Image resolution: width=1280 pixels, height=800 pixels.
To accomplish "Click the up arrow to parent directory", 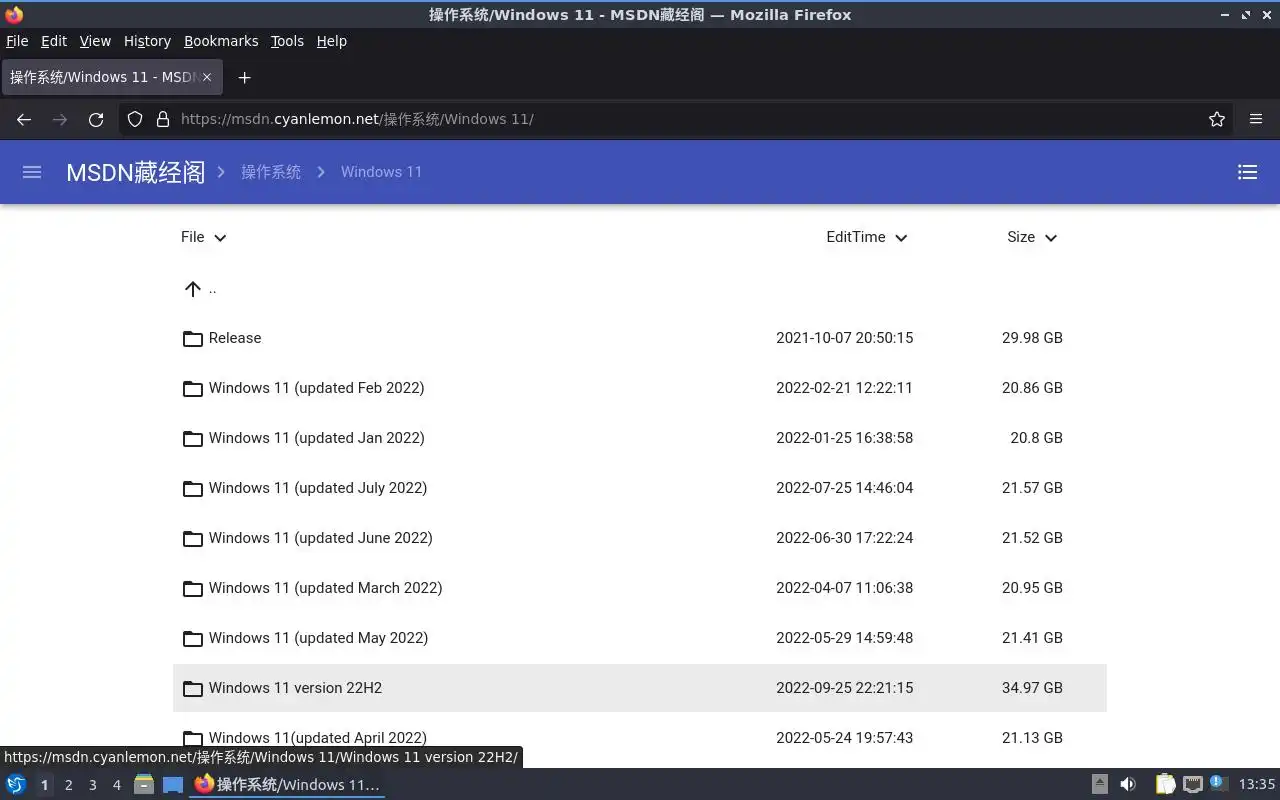I will point(193,289).
